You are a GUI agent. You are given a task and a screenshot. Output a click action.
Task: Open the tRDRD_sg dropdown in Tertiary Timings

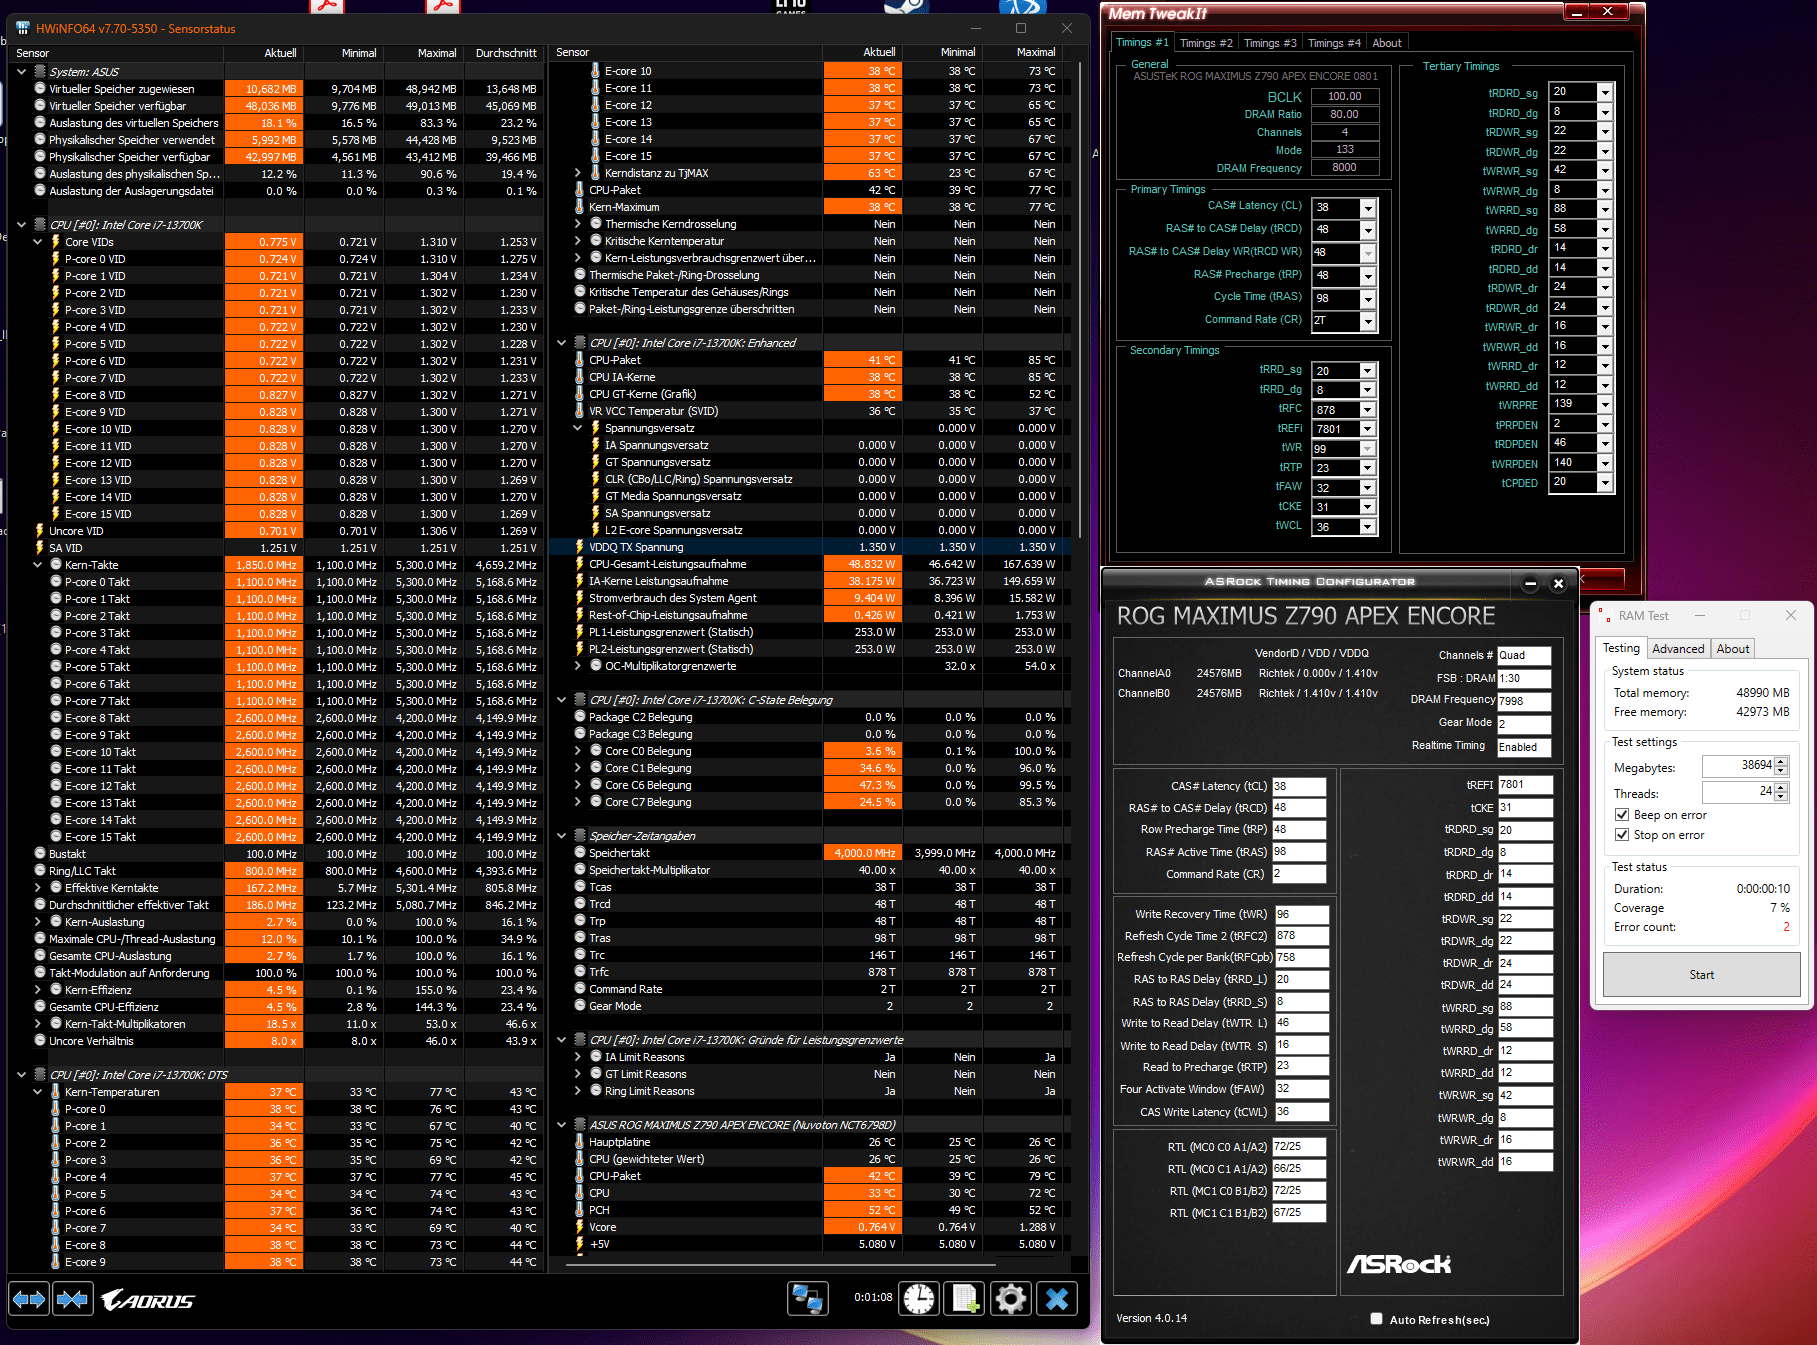[1605, 92]
